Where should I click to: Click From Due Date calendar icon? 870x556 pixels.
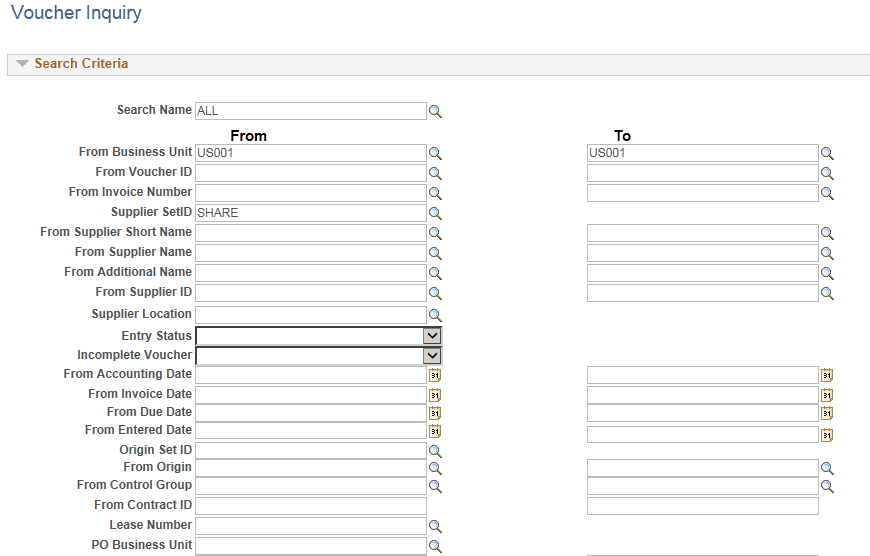pyautogui.click(x=435, y=413)
